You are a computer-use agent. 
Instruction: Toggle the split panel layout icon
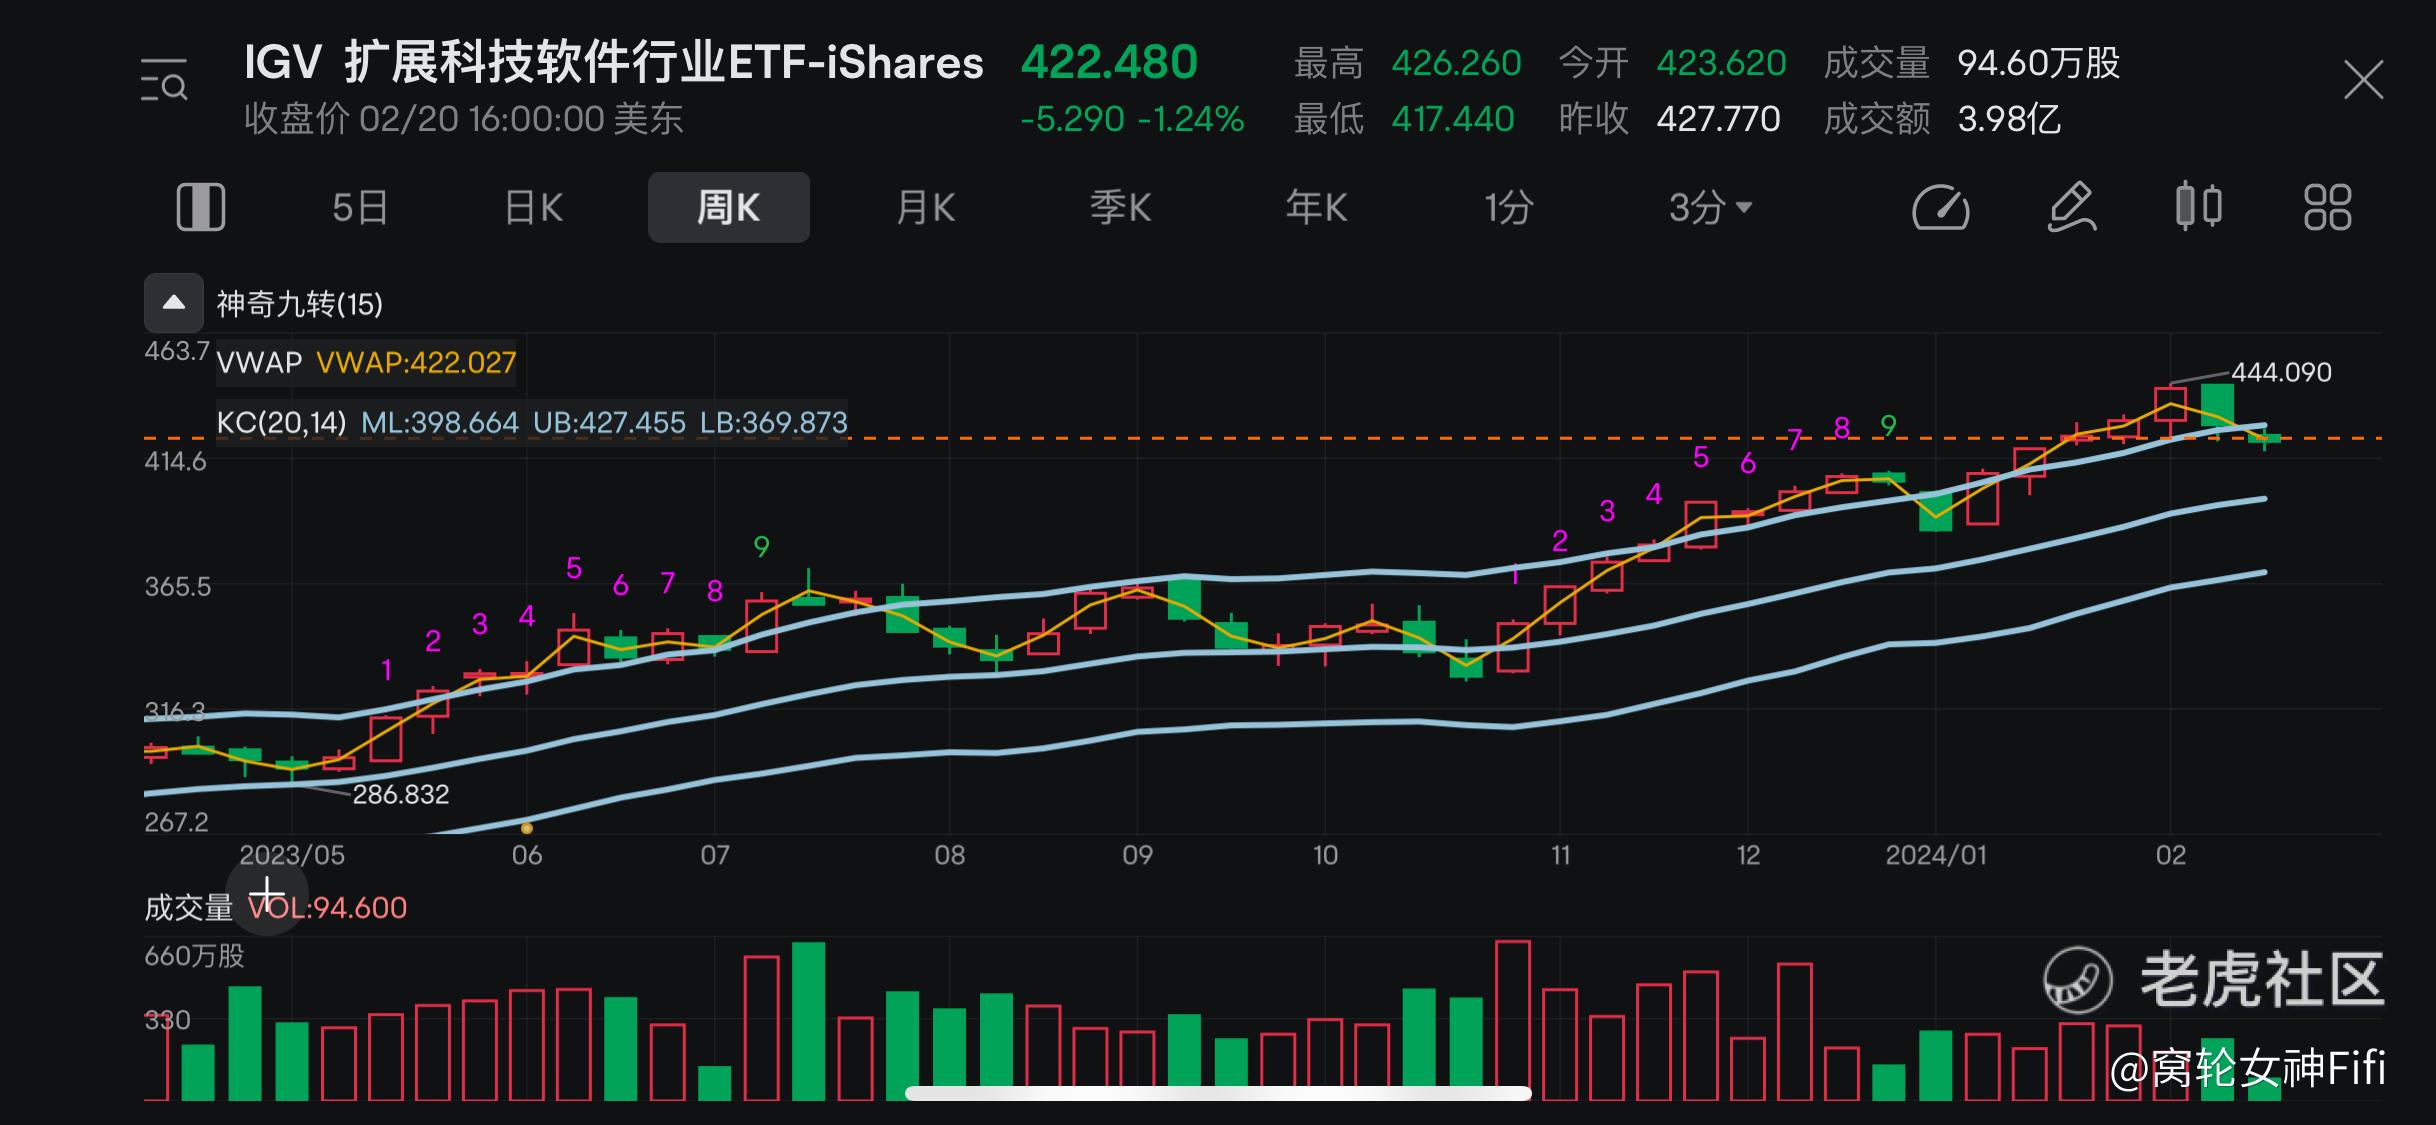(201, 207)
